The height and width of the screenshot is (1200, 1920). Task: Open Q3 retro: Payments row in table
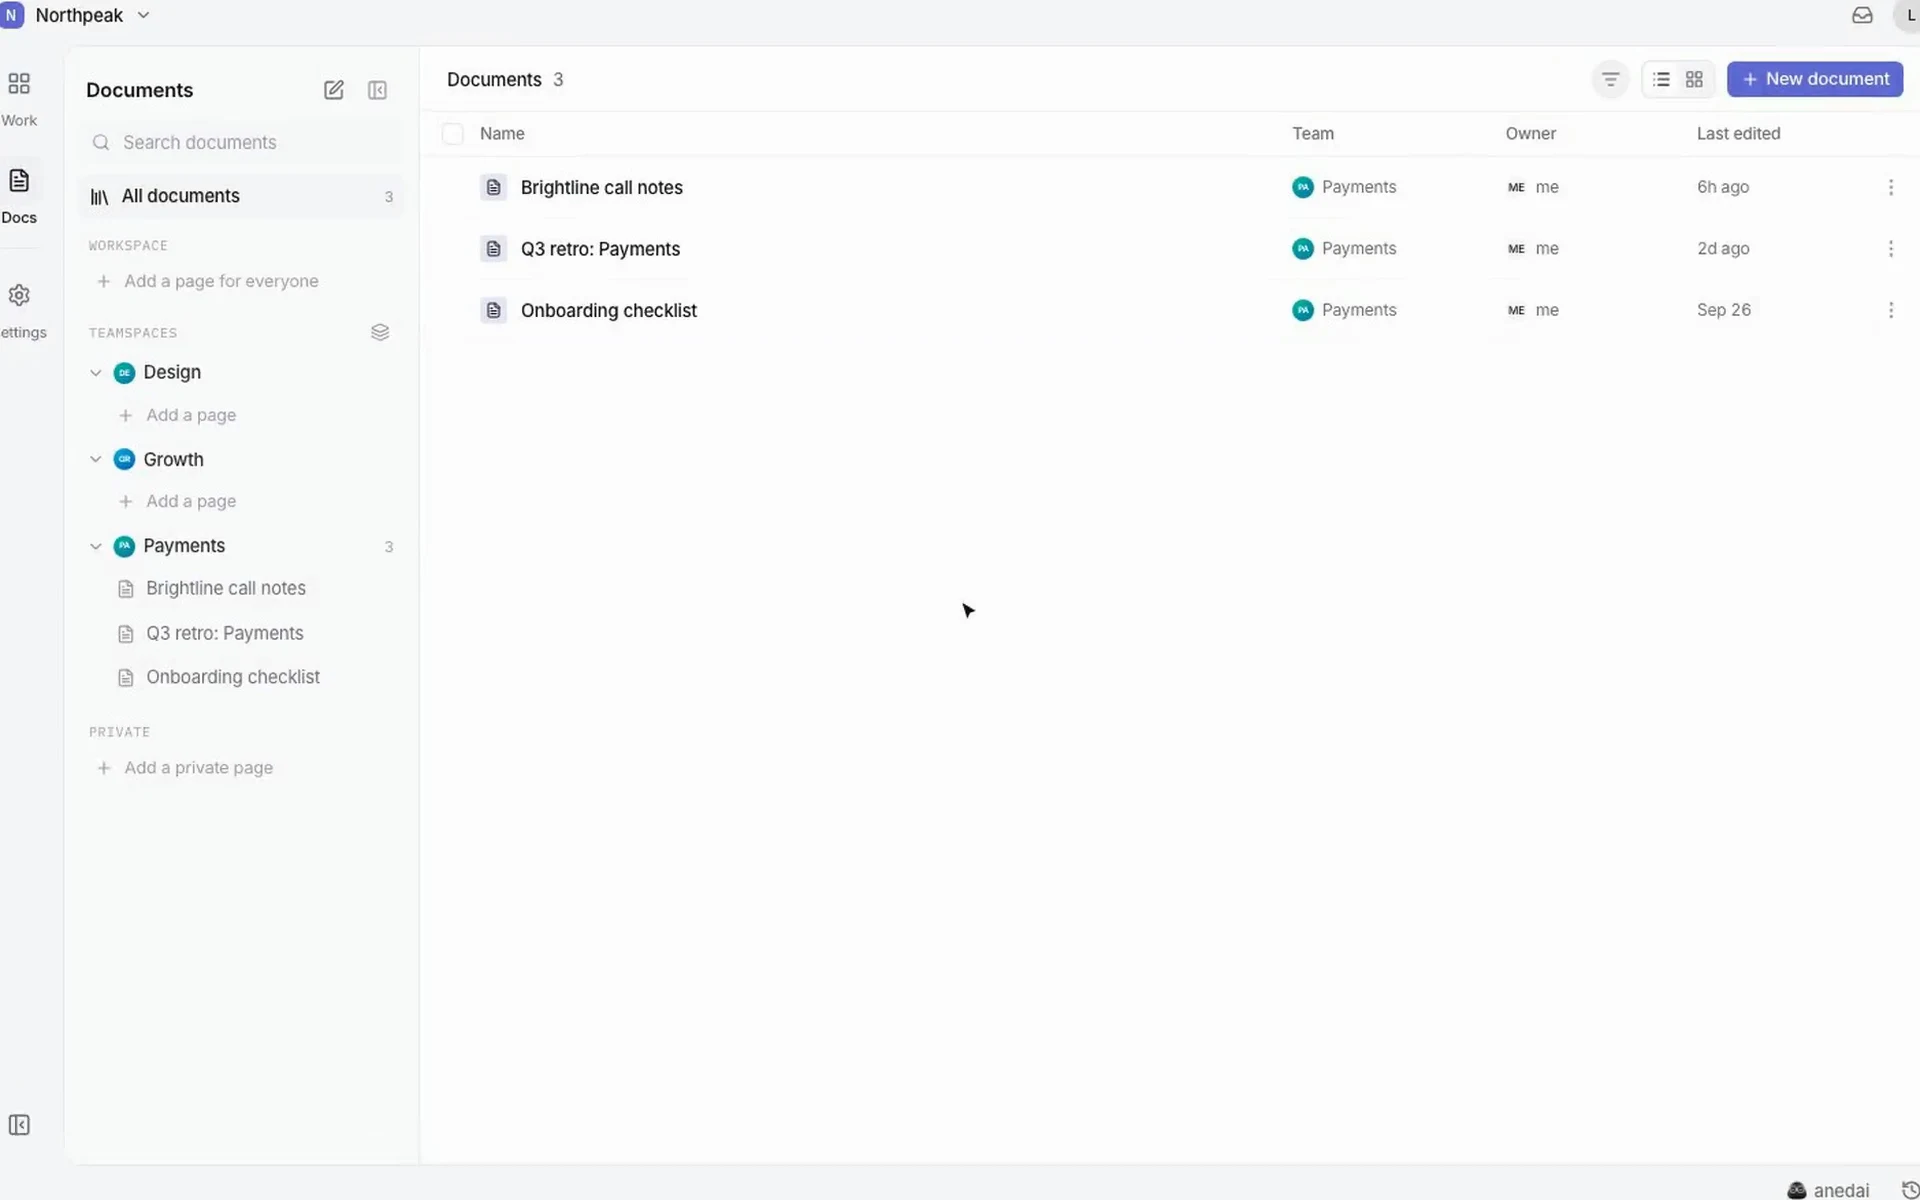(1170, 249)
